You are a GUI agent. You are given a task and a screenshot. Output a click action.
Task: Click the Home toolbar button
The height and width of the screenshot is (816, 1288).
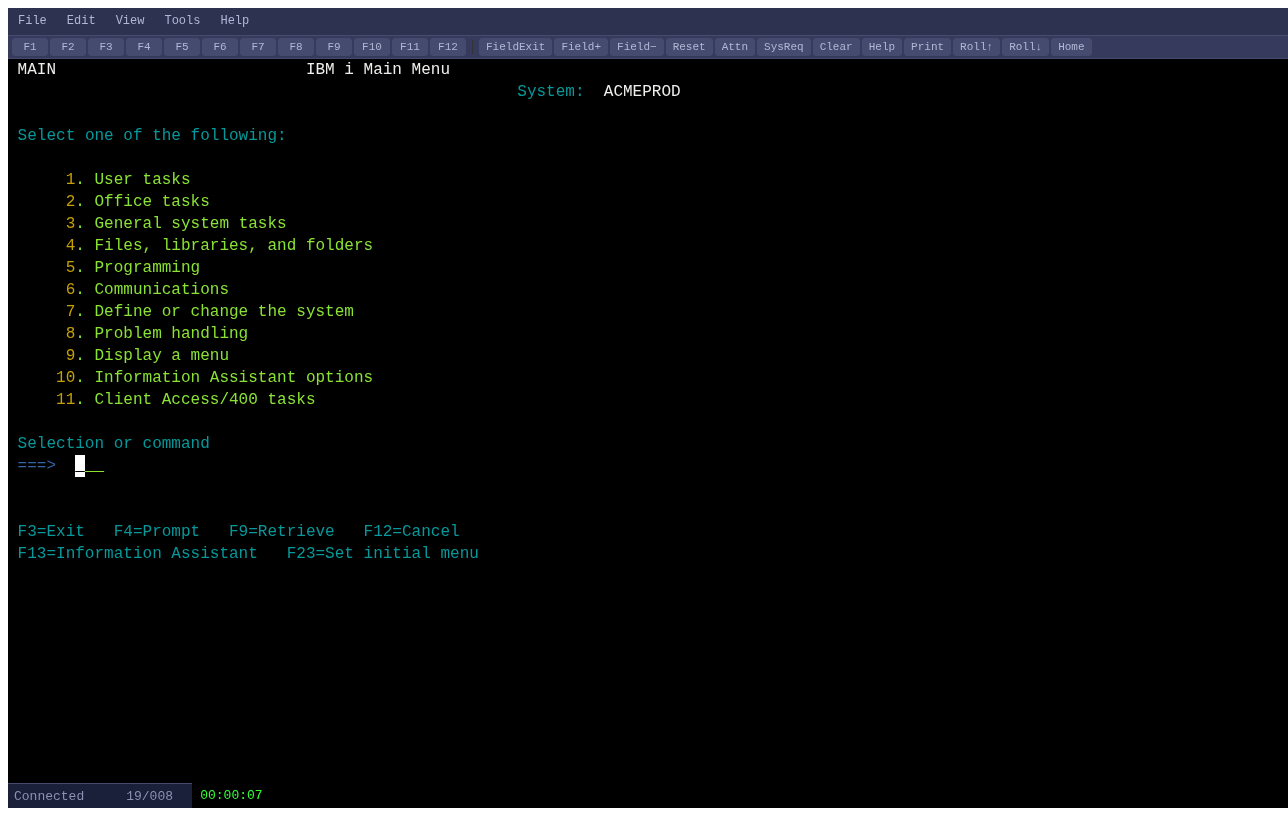(1071, 47)
